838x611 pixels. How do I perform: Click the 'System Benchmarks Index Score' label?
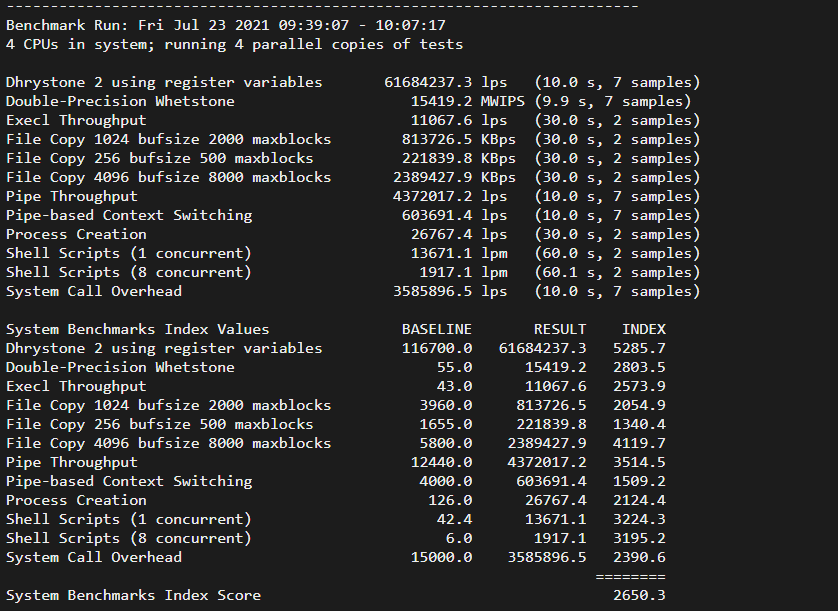pos(133,595)
